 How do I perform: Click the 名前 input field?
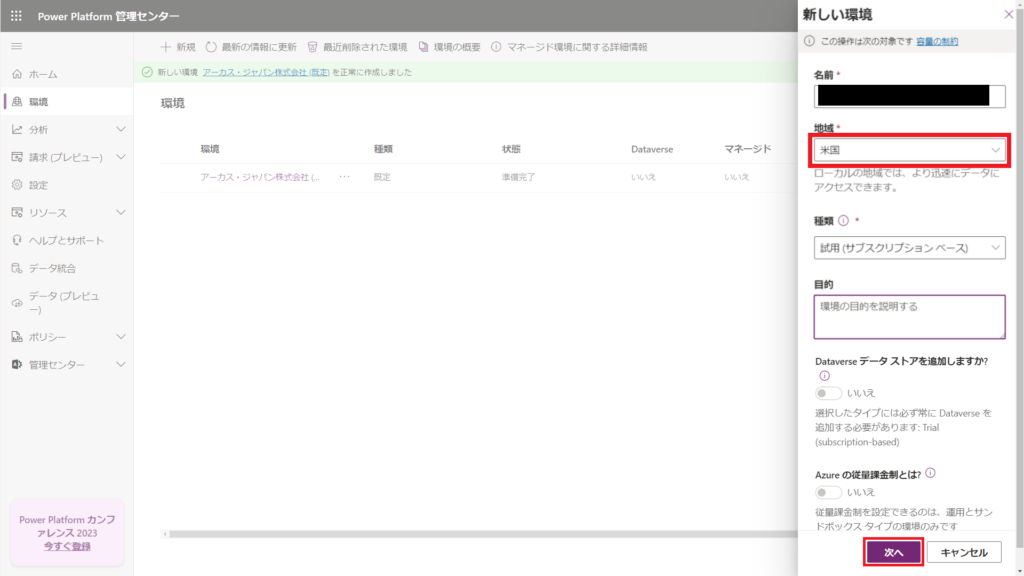pos(909,96)
